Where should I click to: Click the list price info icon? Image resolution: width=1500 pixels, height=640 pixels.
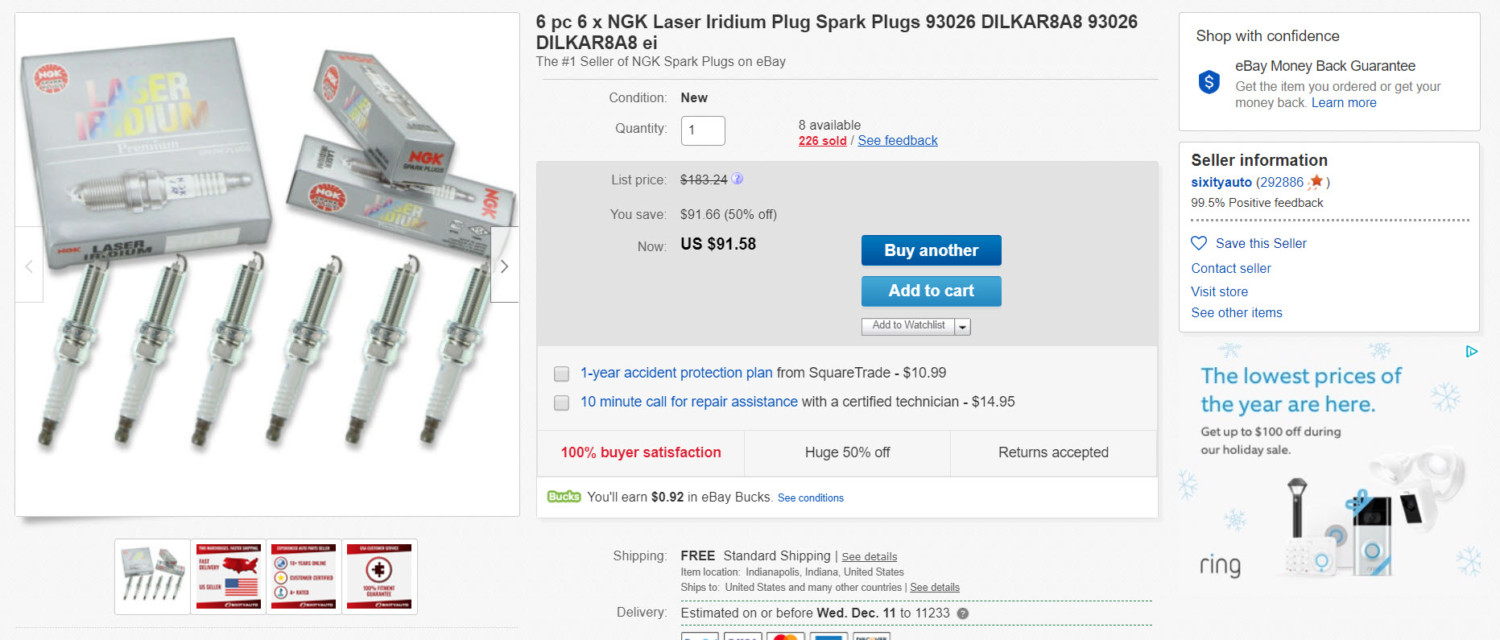[737, 179]
